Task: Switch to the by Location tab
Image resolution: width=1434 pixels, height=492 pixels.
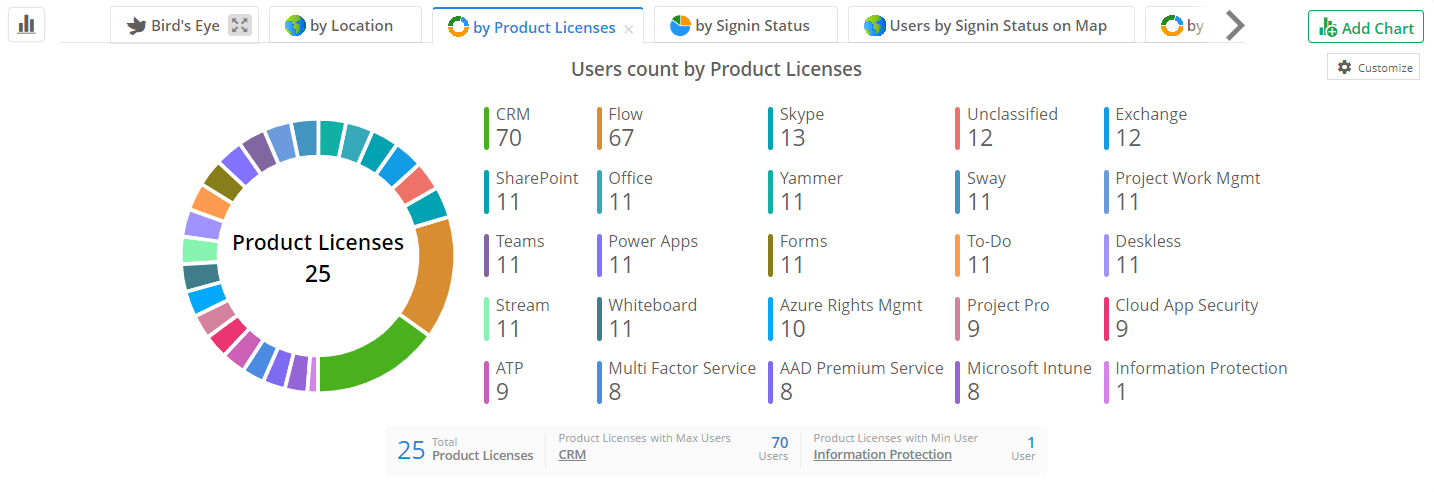Action: pyautogui.click(x=345, y=25)
